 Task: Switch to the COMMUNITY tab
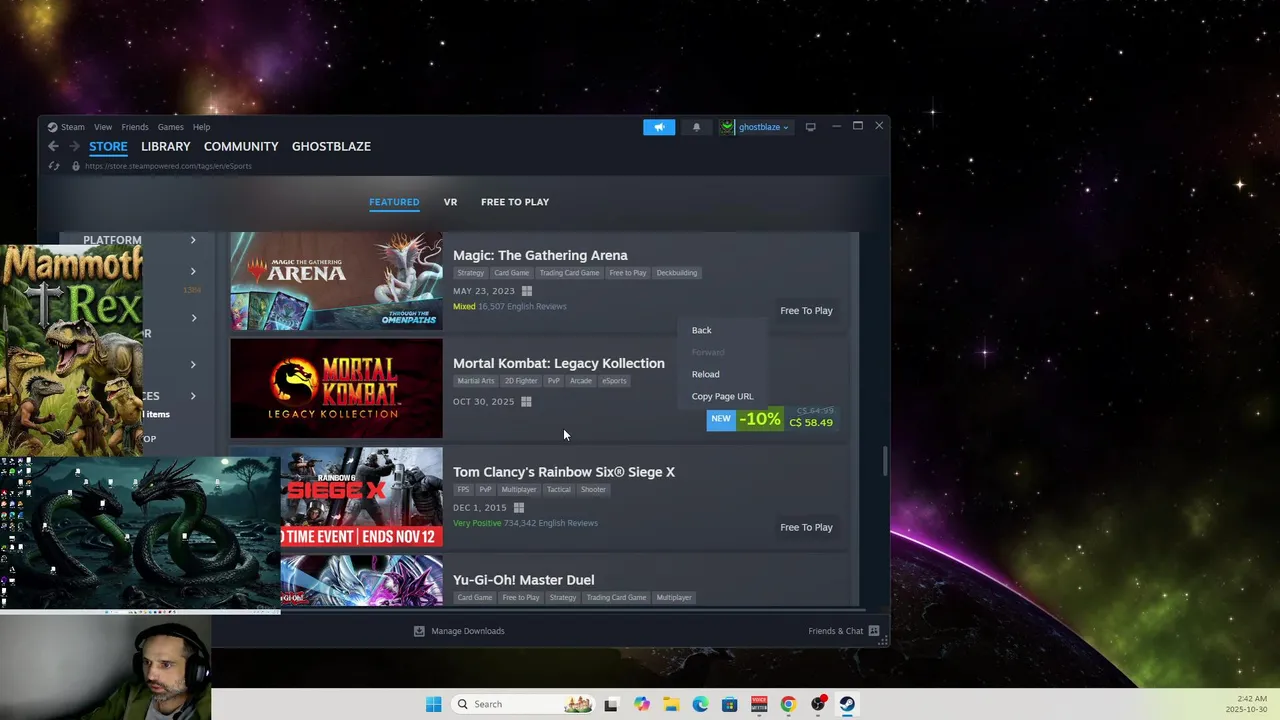241,146
